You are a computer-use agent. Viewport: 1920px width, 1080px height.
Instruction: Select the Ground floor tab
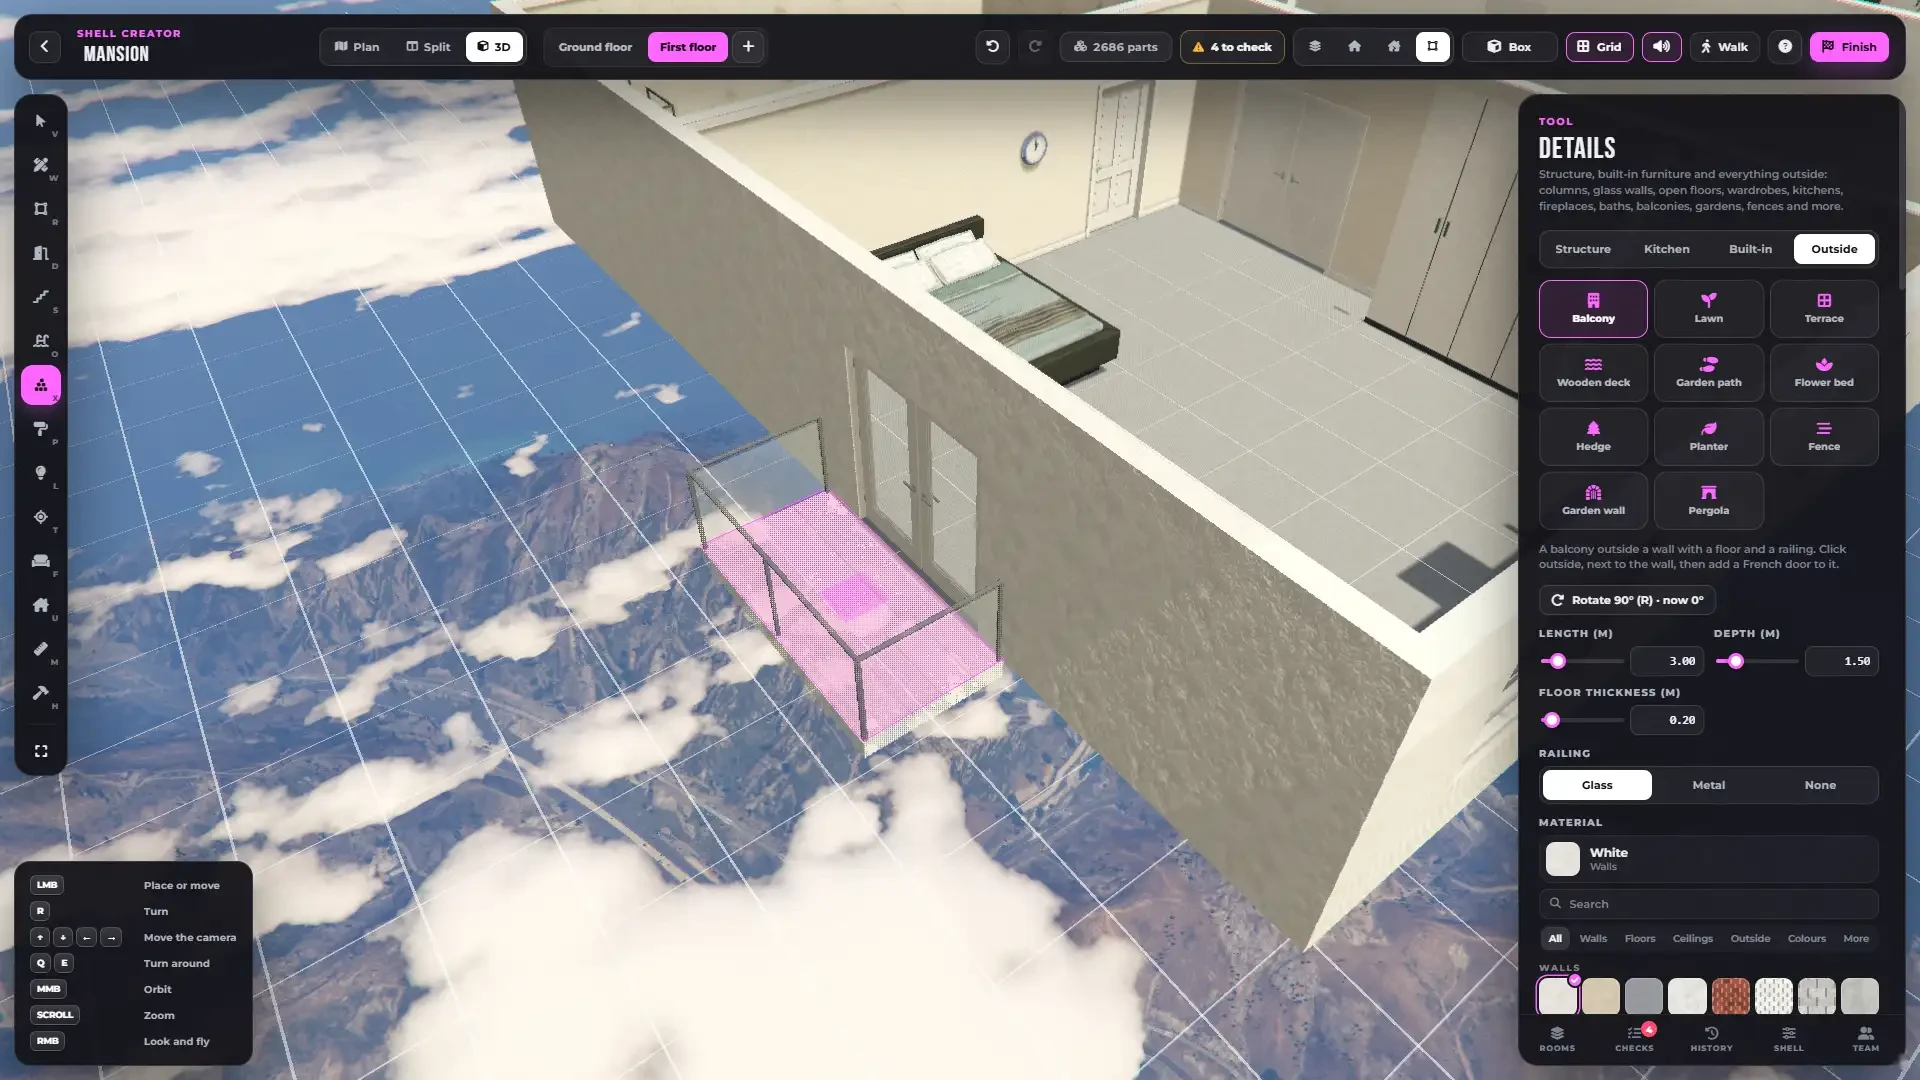point(595,47)
